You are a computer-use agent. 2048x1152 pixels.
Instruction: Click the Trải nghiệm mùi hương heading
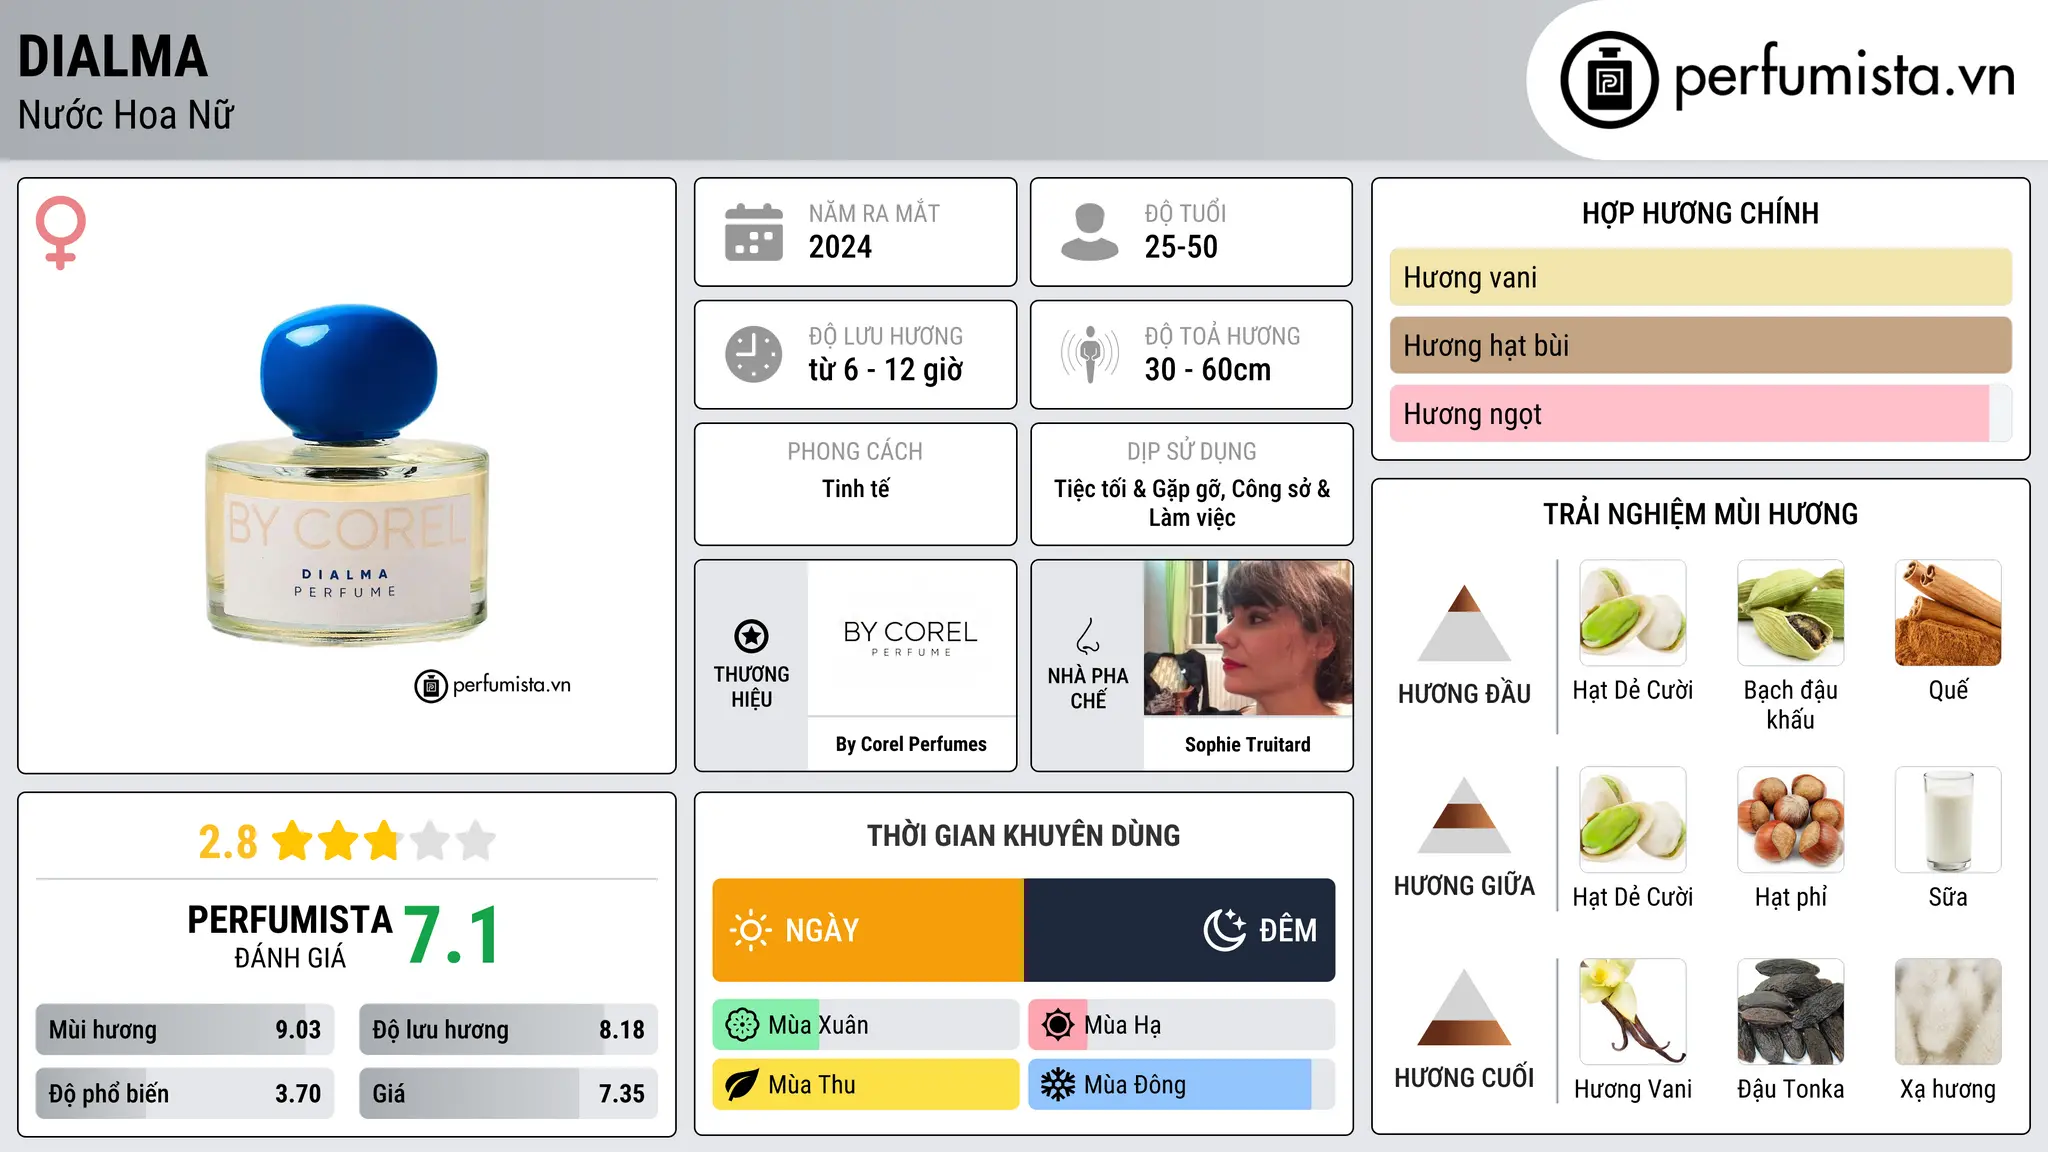(x=1700, y=515)
